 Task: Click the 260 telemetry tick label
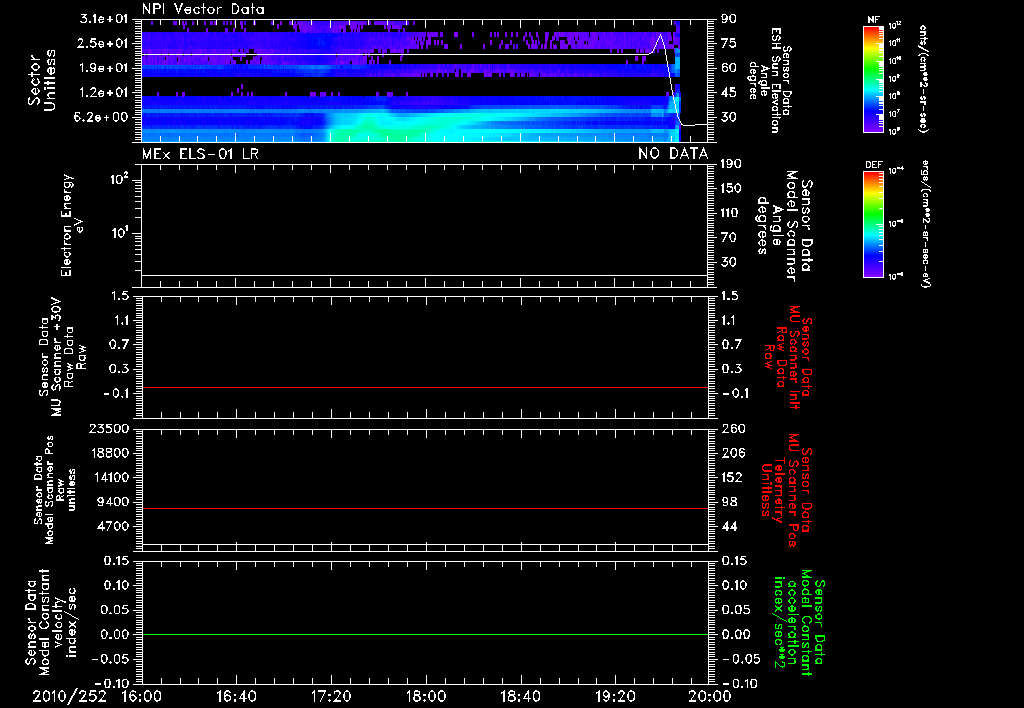[732, 429]
